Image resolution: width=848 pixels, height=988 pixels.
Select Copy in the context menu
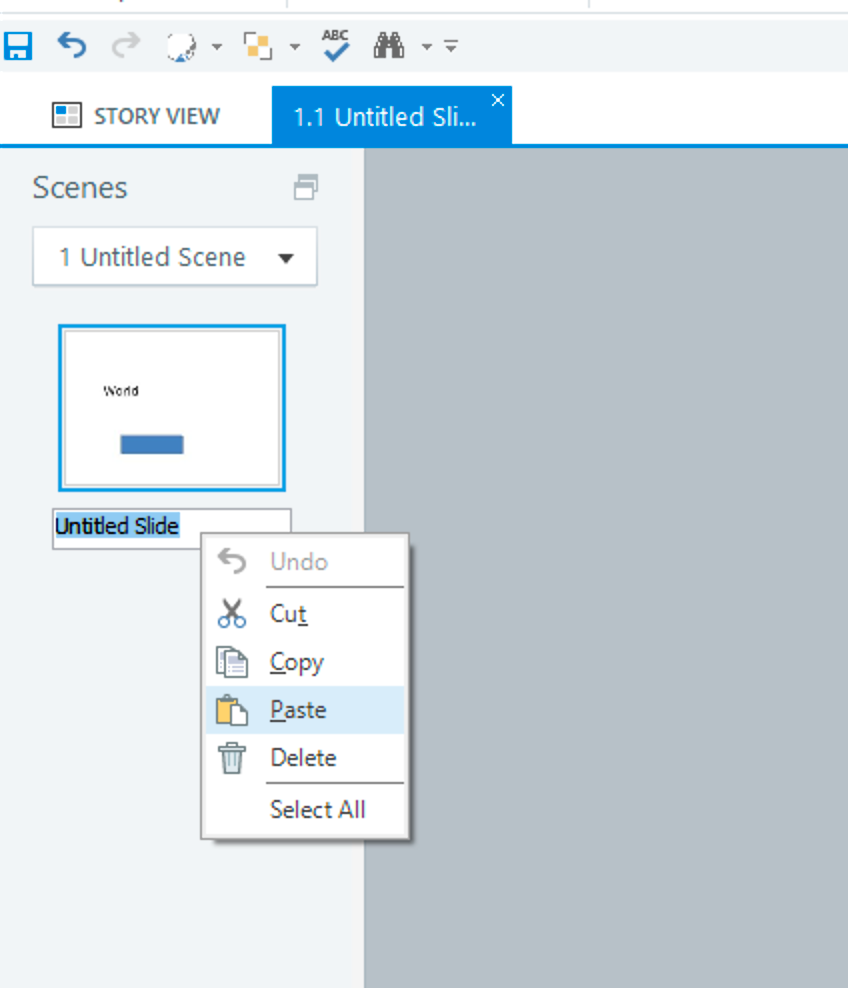coord(297,662)
